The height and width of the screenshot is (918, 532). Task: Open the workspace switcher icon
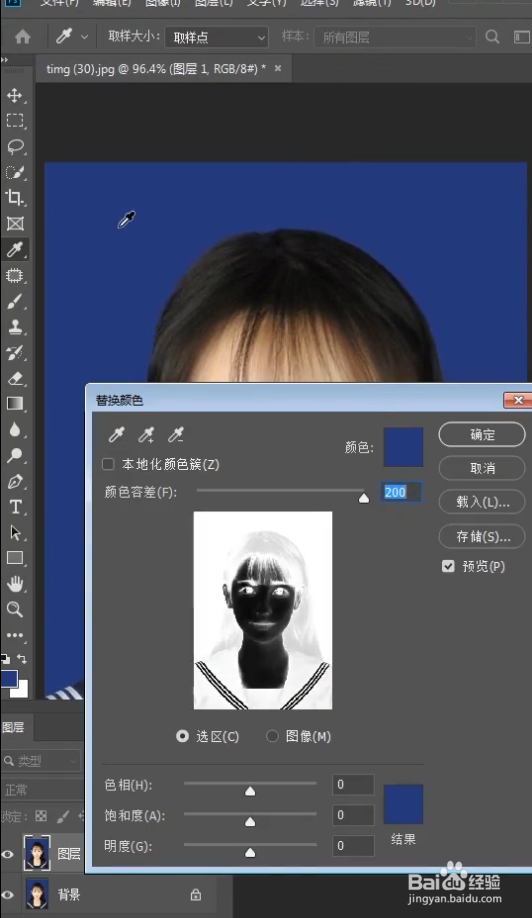(521, 37)
